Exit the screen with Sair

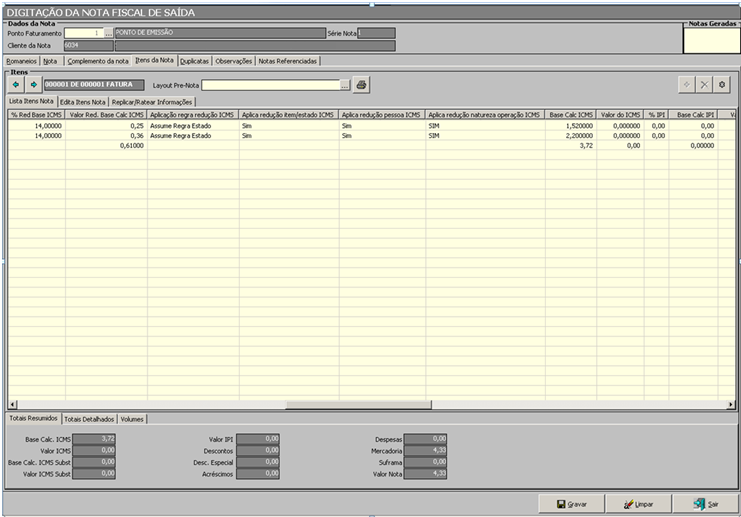click(706, 504)
